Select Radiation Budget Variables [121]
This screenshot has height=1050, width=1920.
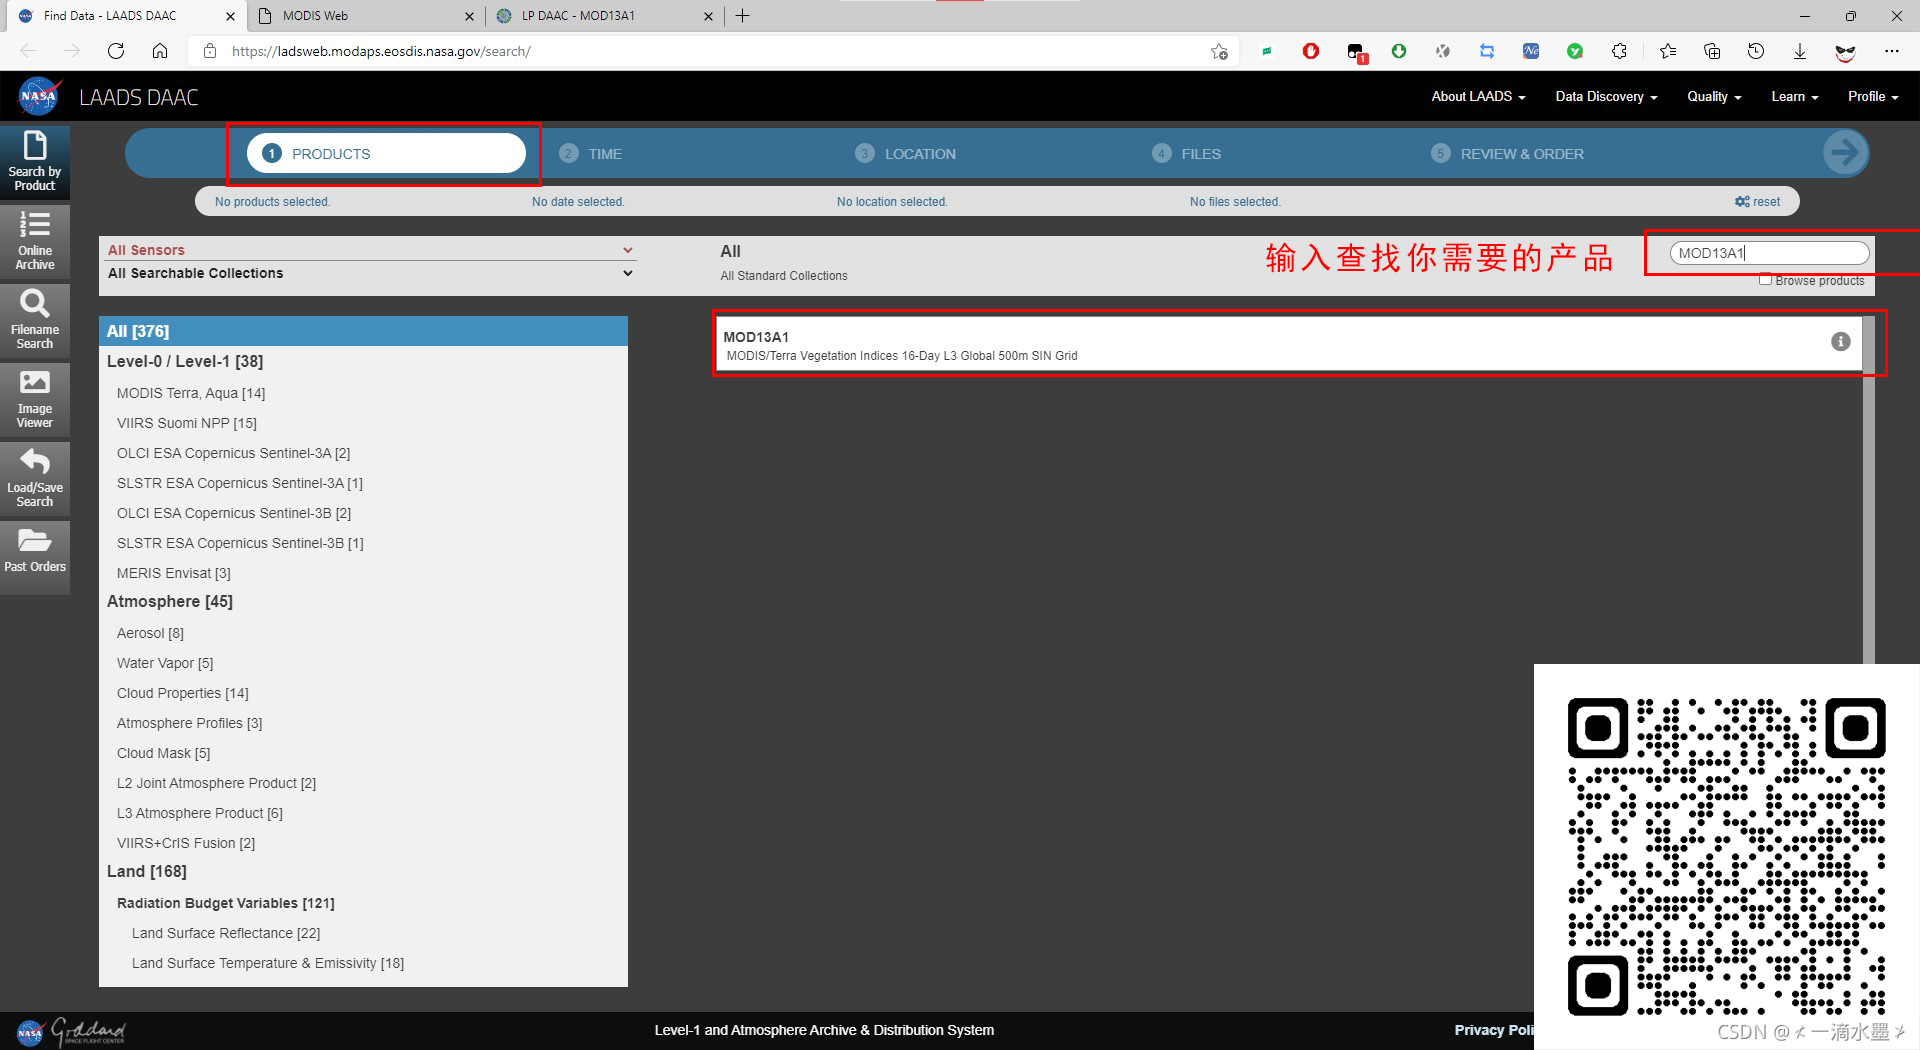[226, 903]
